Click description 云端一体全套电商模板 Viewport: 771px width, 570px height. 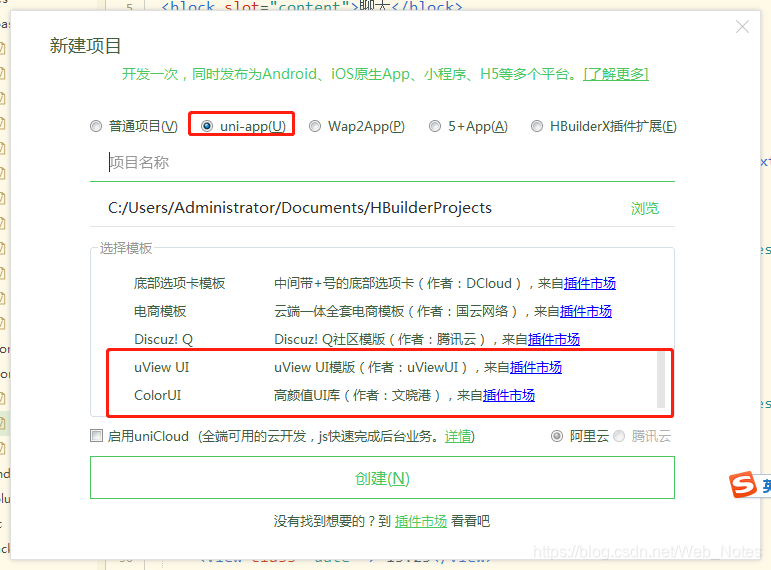pyautogui.click(x=339, y=311)
